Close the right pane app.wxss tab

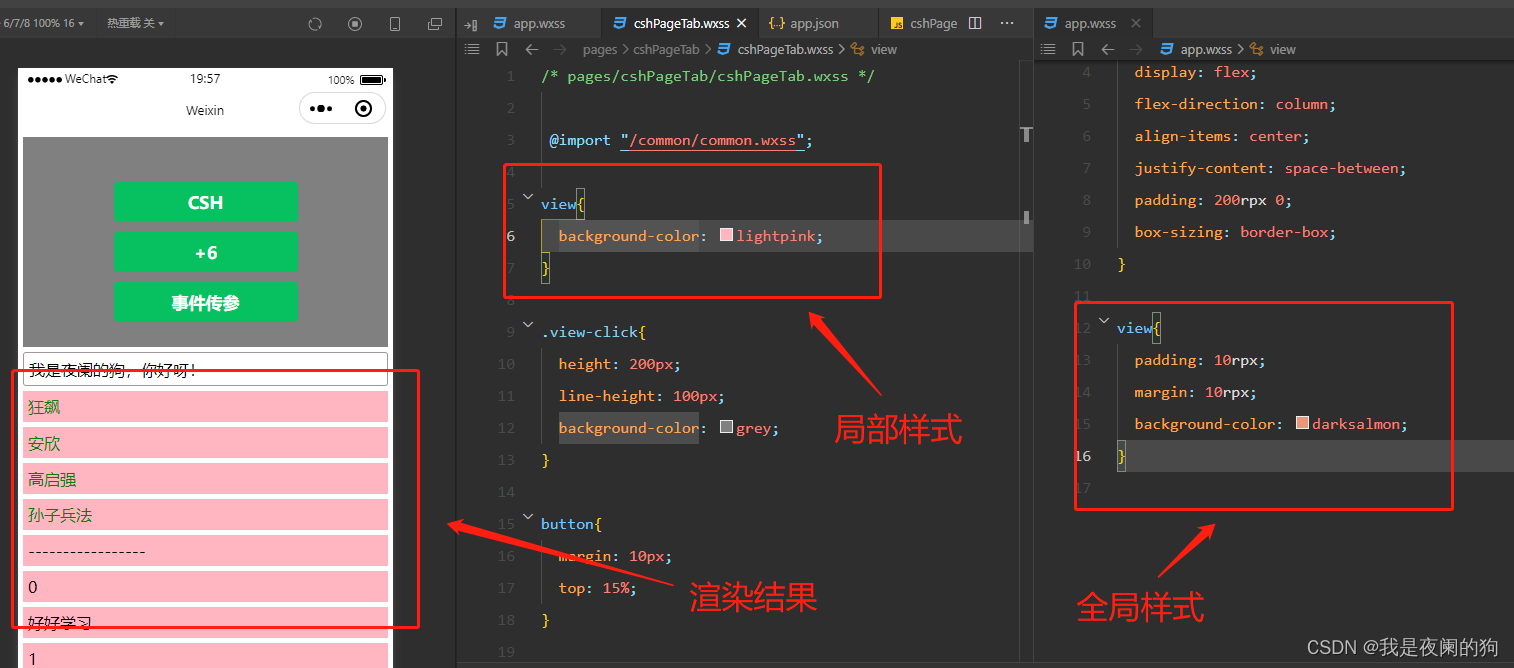coord(1137,23)
